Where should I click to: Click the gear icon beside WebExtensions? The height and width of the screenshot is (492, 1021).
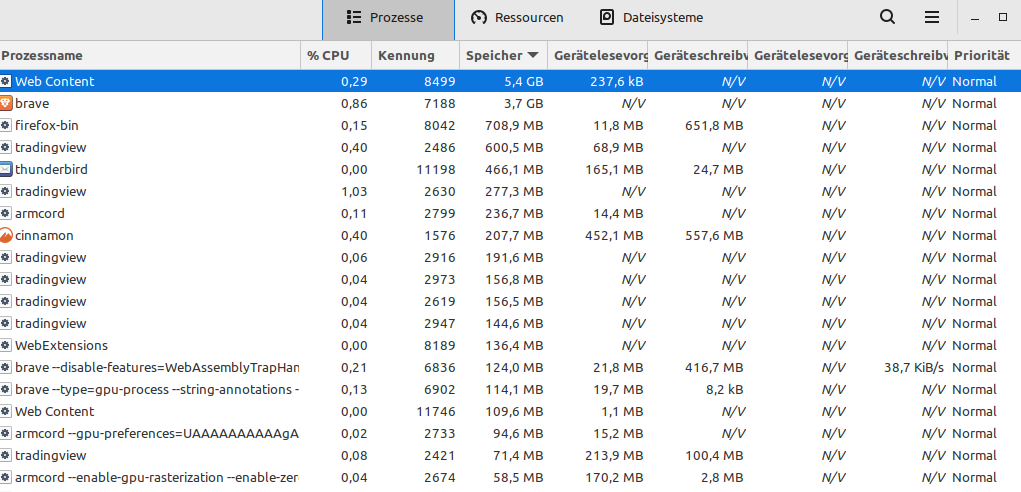[6, 346]
